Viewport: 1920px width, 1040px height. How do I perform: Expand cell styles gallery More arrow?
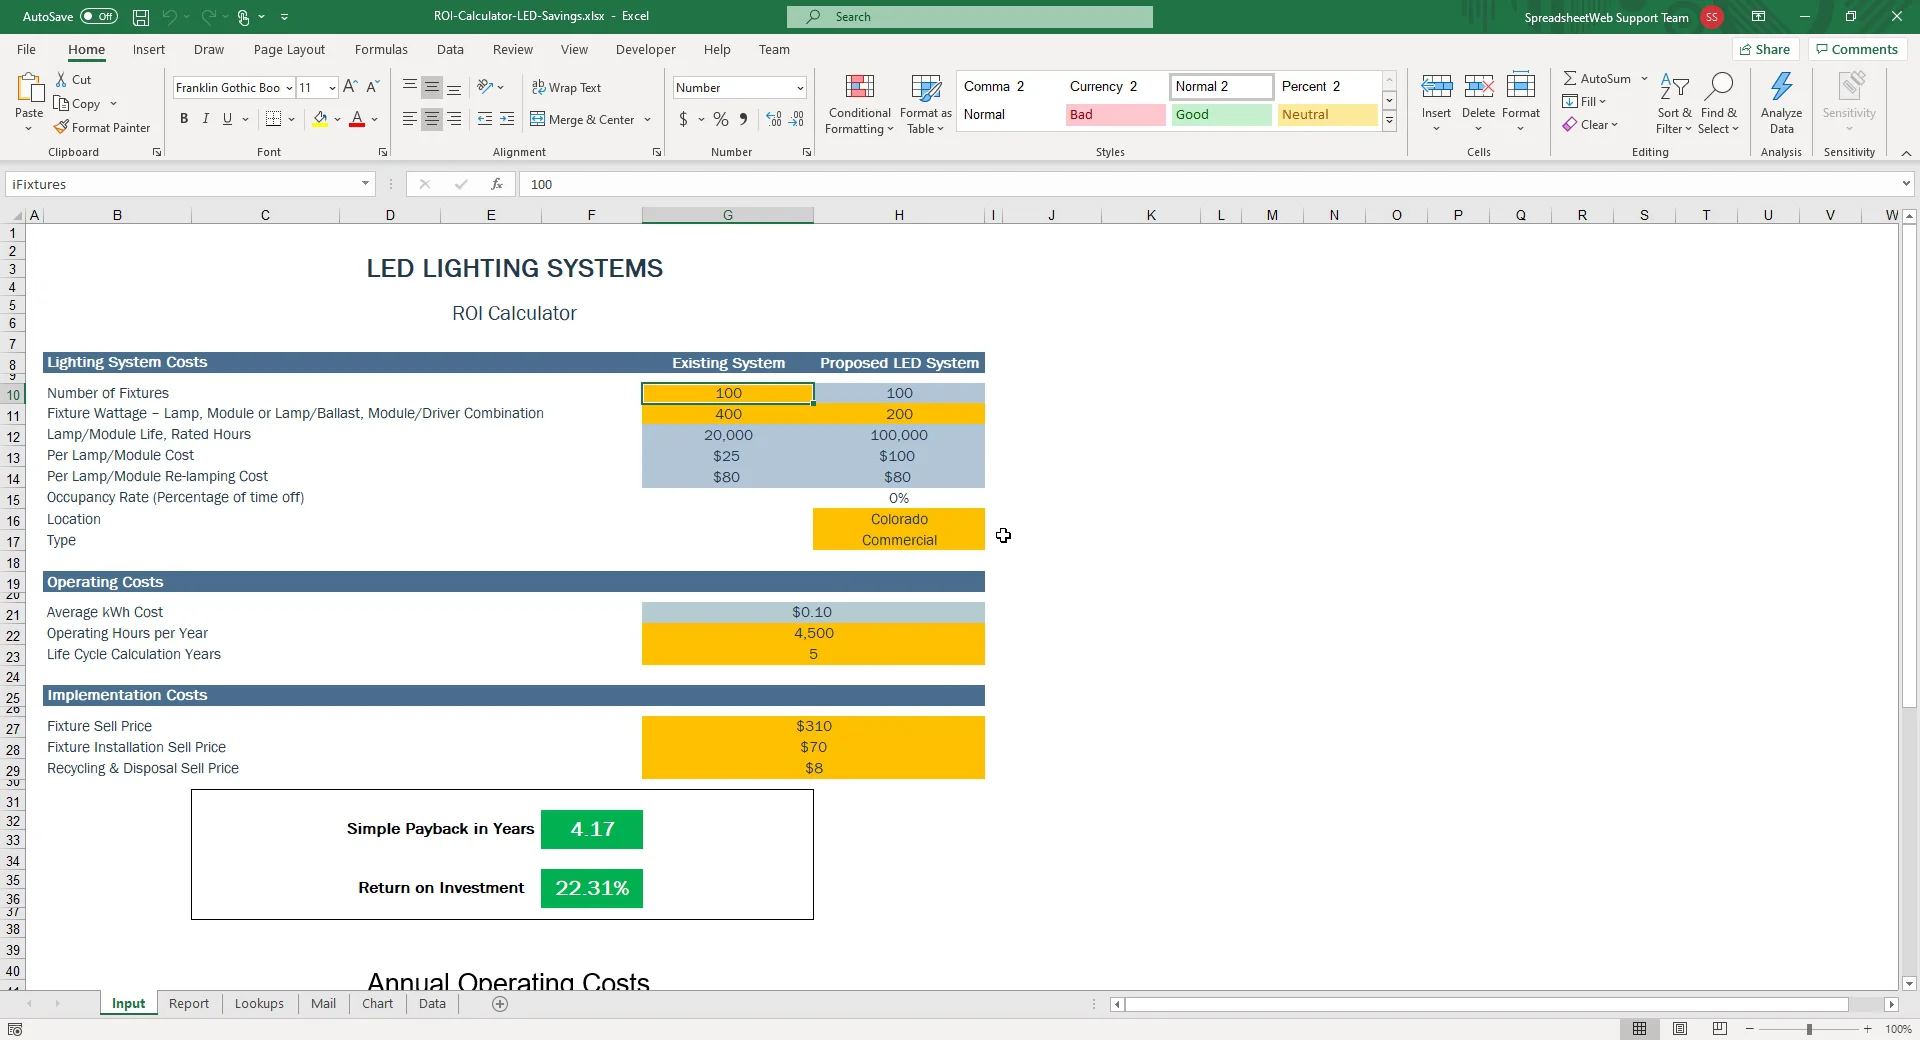pyautogui.click(x=1389, y=121)
